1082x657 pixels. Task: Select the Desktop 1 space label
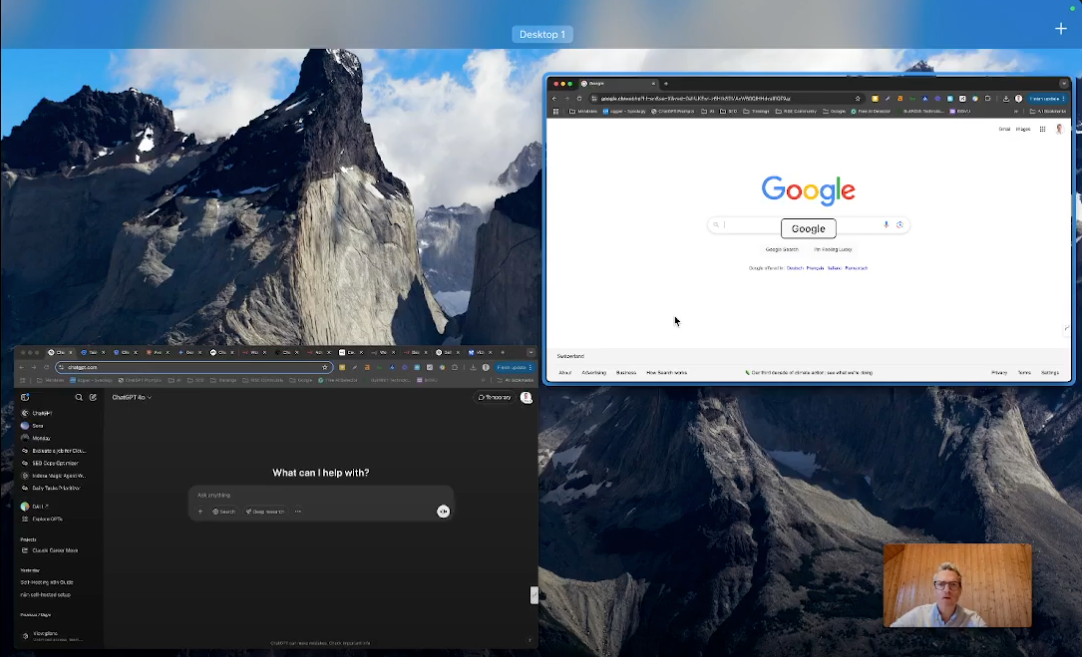(542, 34)
